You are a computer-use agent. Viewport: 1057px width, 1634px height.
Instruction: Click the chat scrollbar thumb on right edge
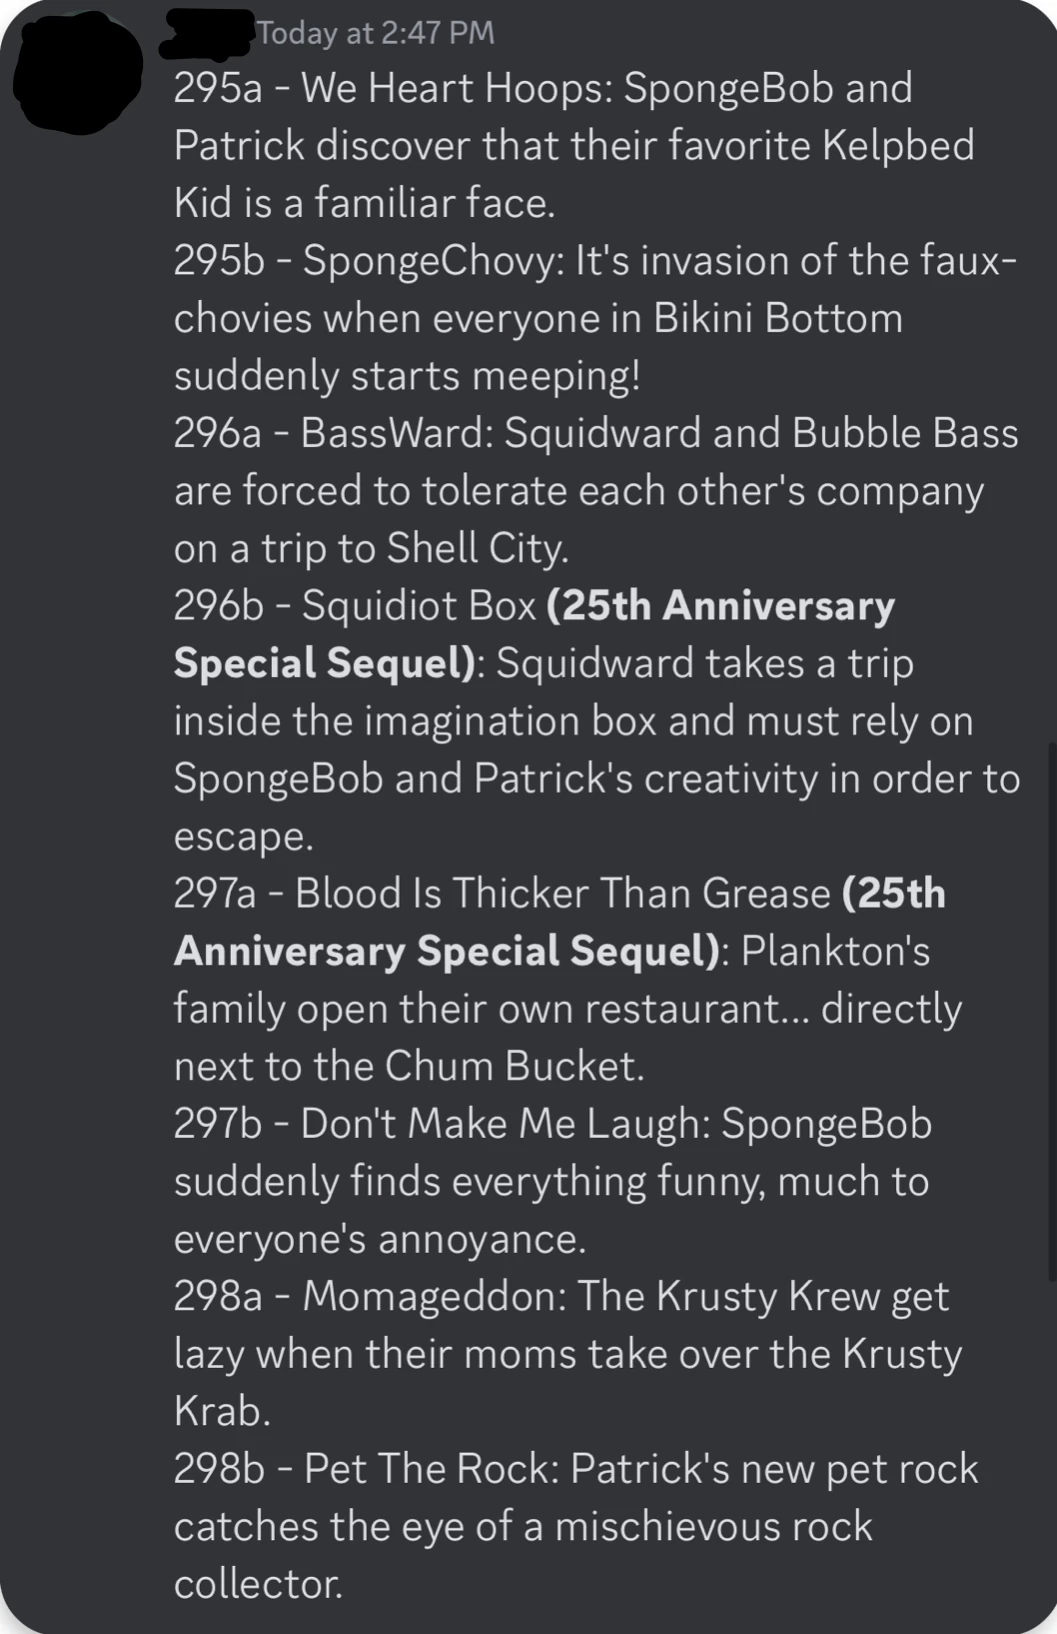tap(1051, 1010)
